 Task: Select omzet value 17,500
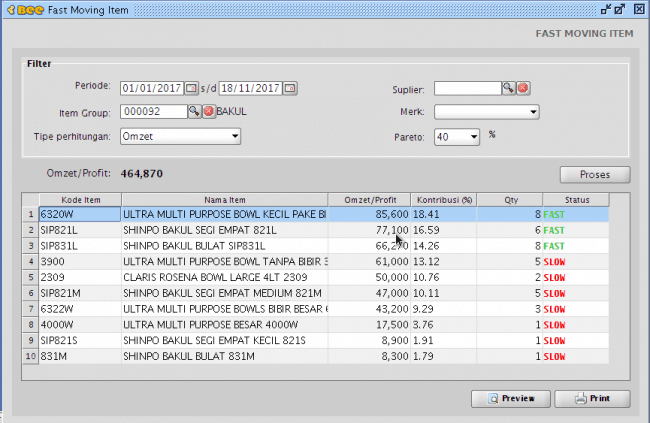pyautogui.click(x=369, y=325)
